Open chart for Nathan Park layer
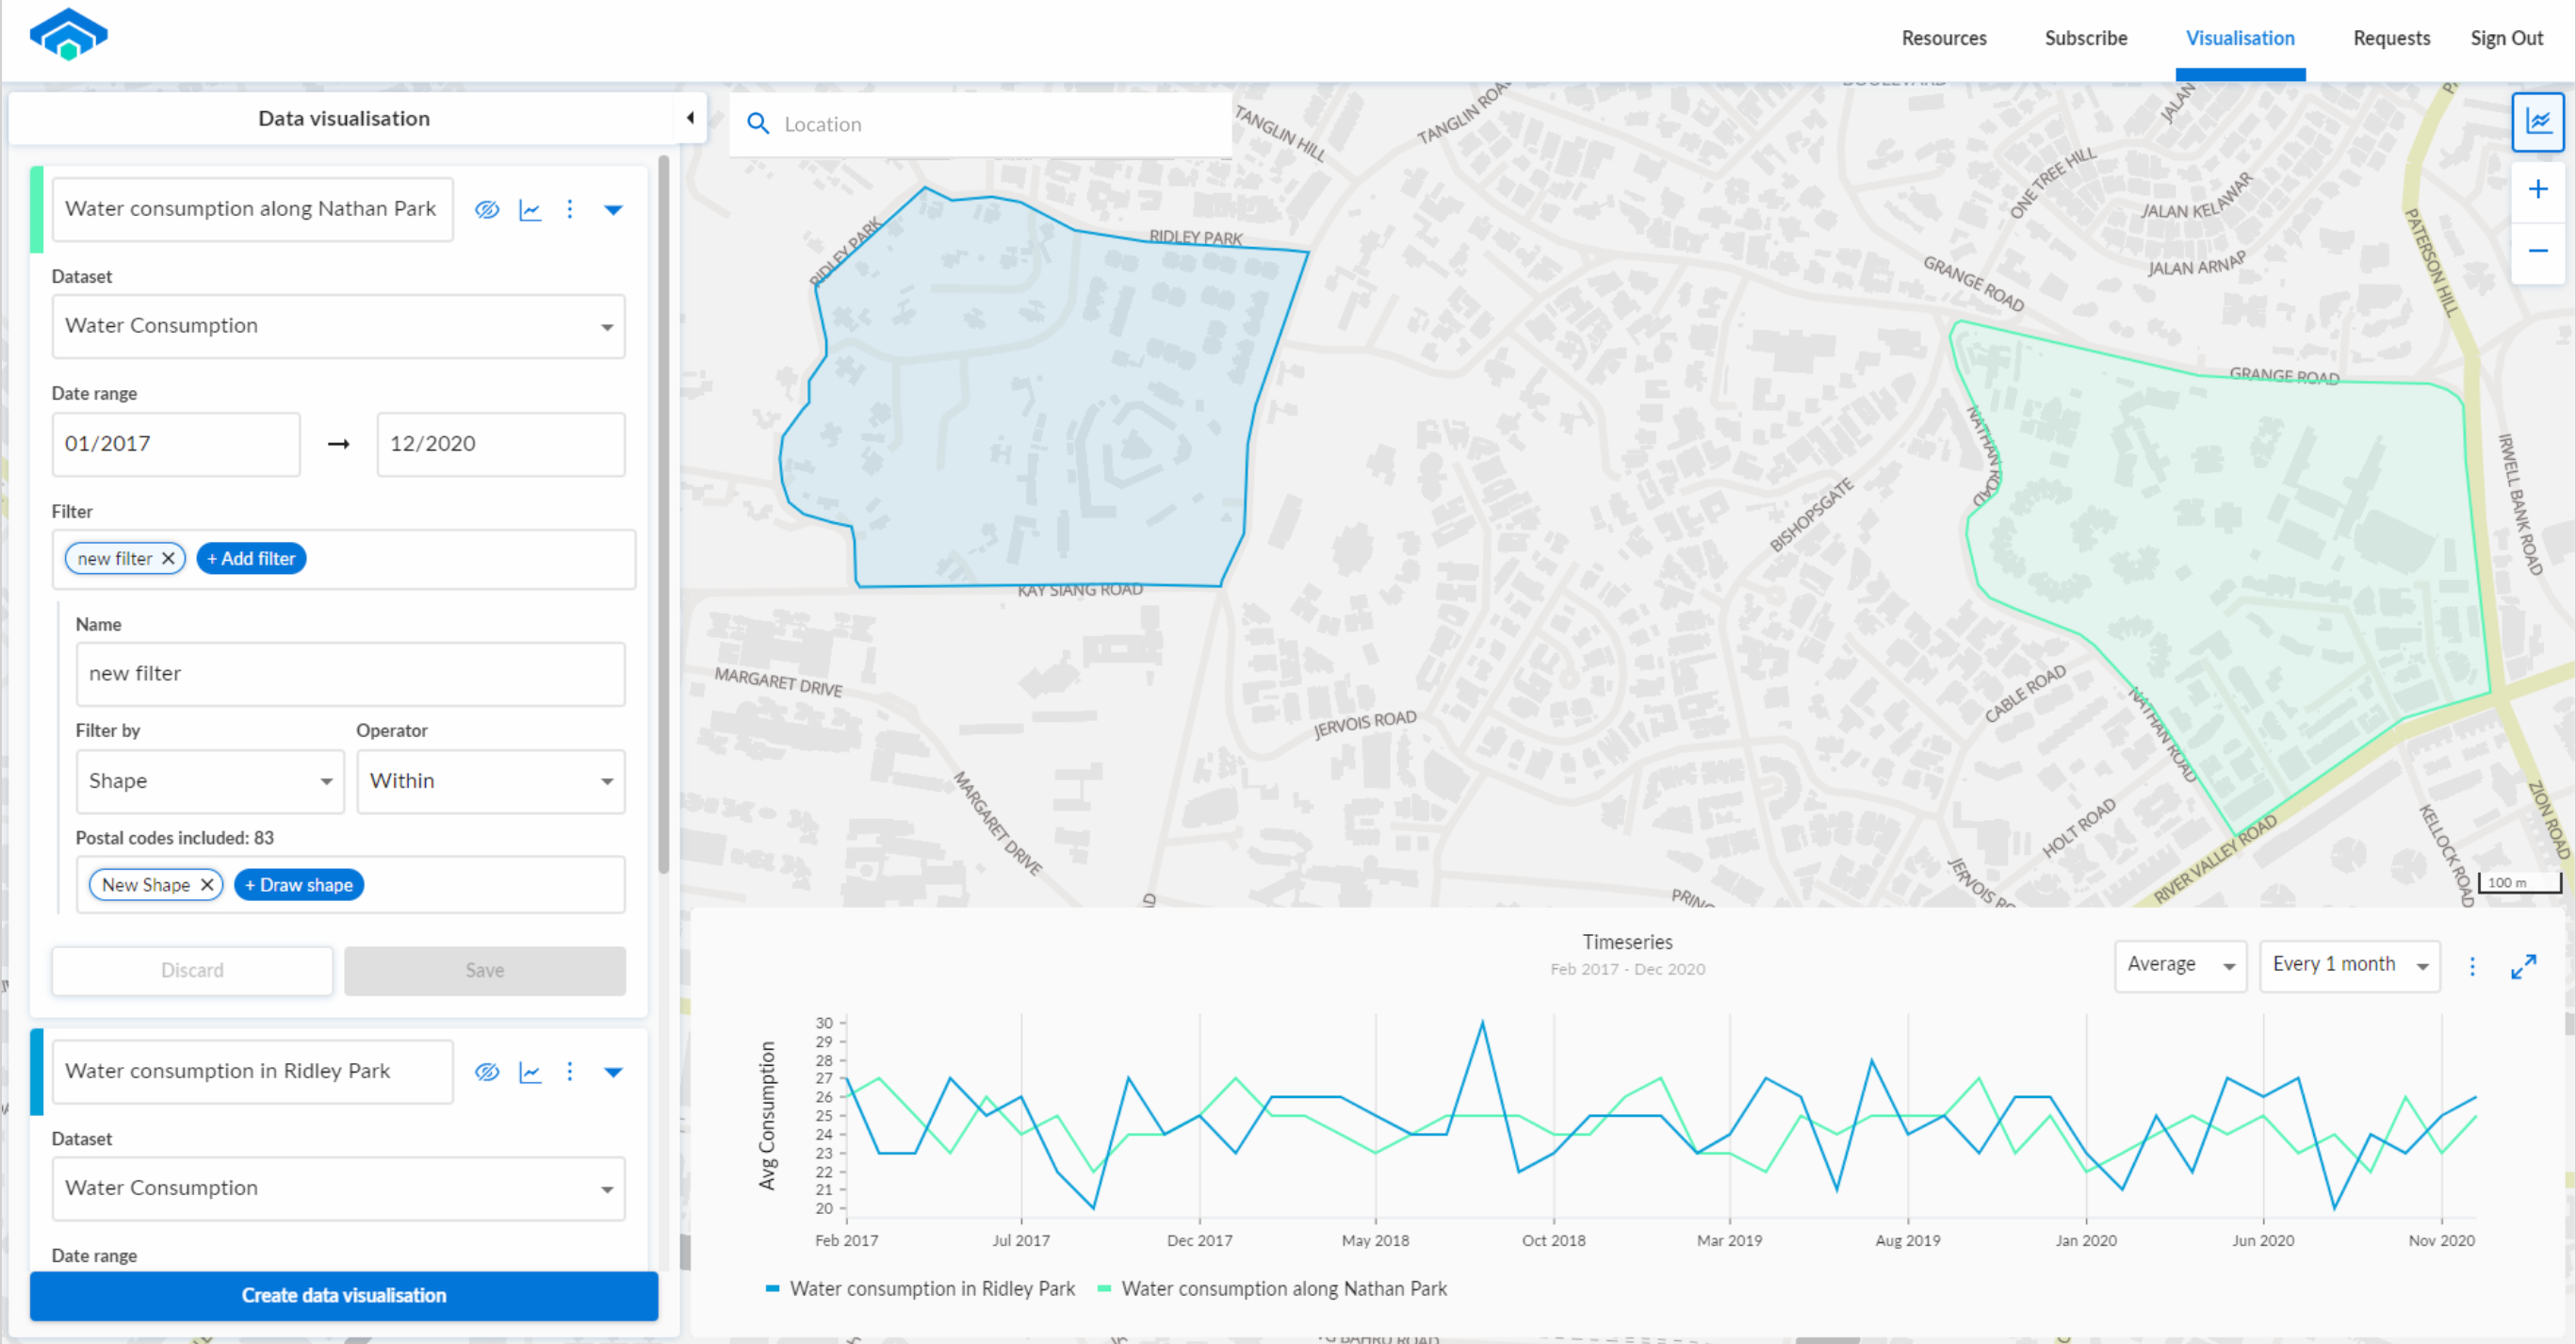 pyautogui.click(x=530, y=210)
